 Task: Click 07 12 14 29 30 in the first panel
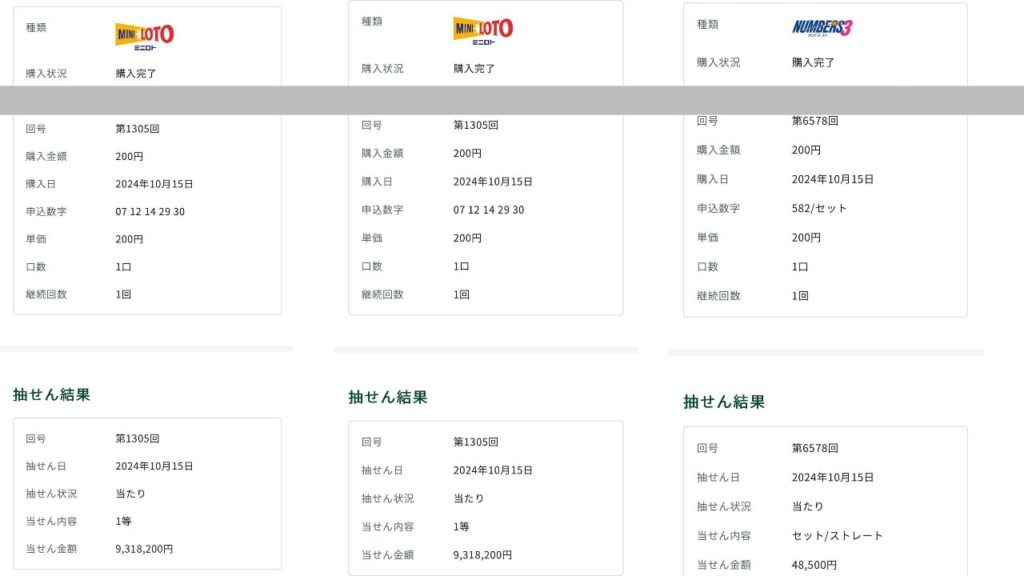click(150, 212)
